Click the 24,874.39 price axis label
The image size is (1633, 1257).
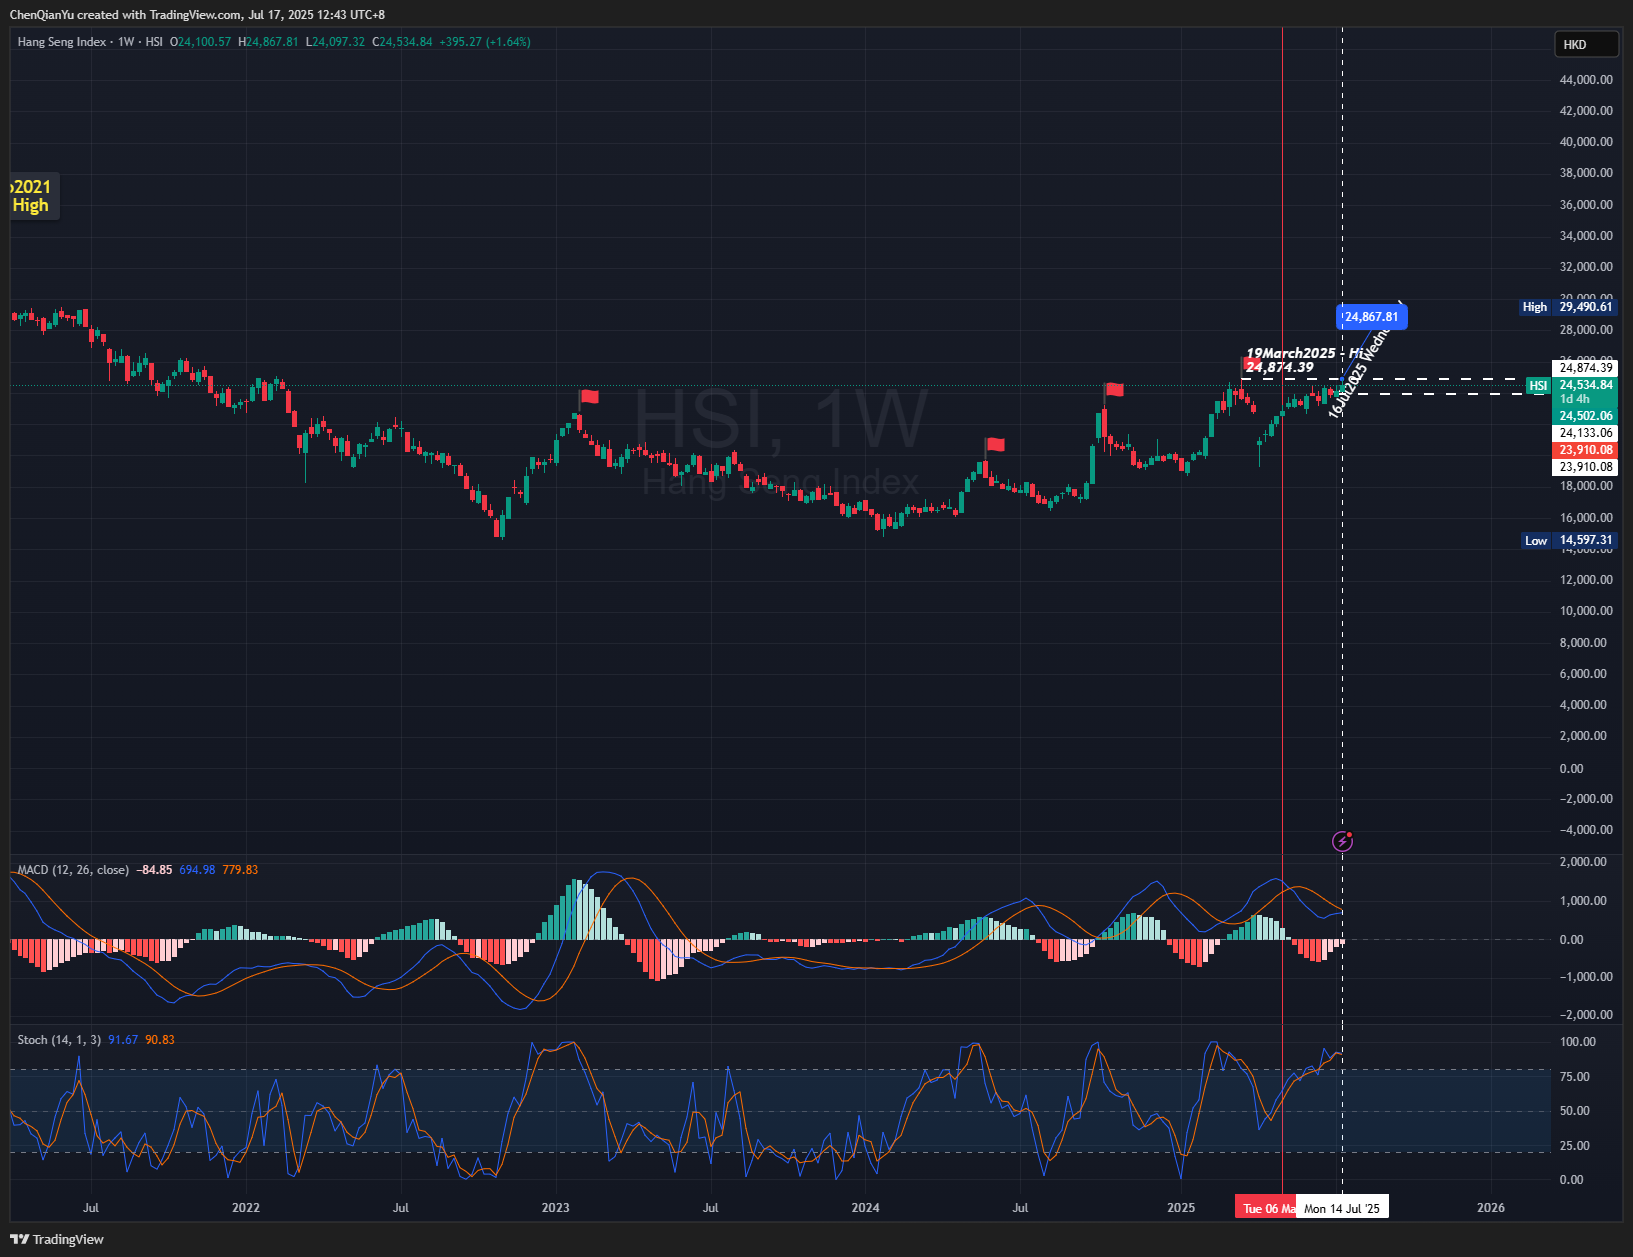pyautogui.click(x=1585, y=368)
